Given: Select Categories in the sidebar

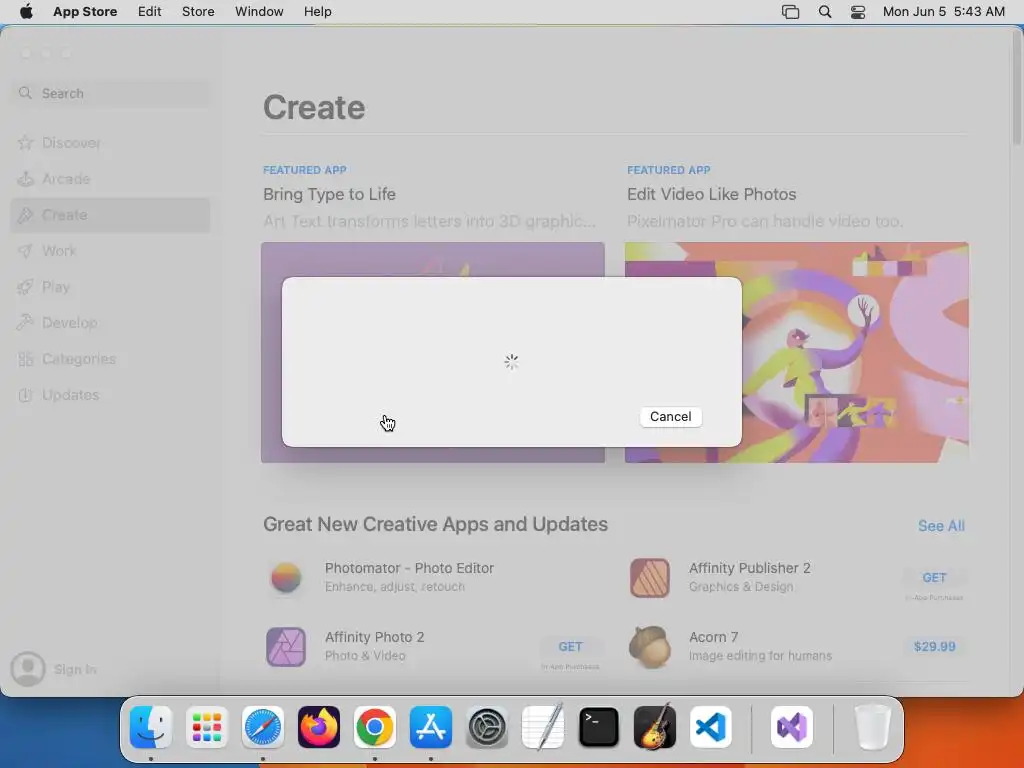Looking at the screenshot, I should point(110,359).
